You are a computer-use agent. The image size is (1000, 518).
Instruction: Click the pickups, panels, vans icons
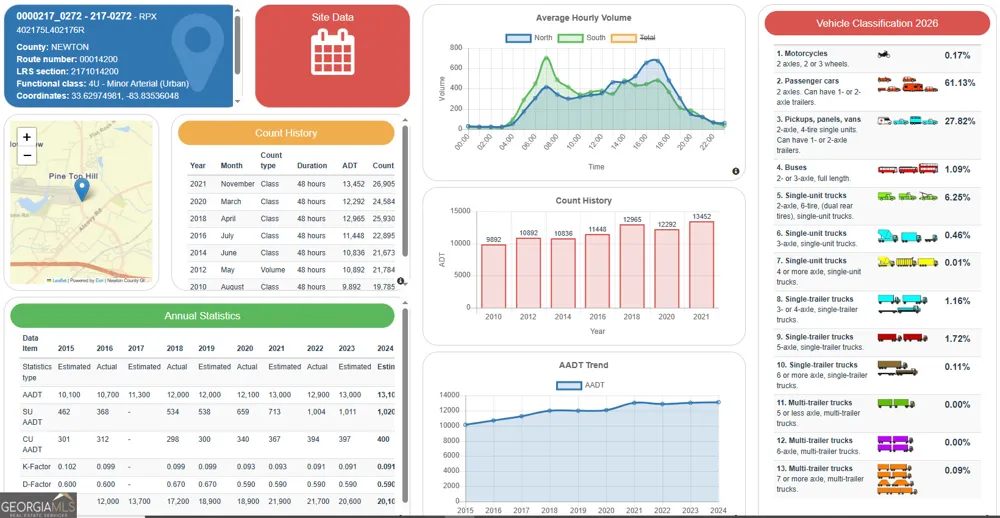[907, 121]
